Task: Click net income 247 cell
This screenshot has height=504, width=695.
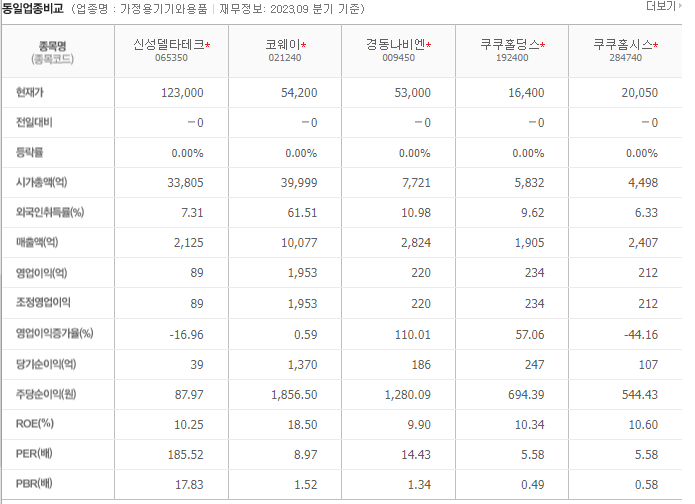Action: tap(535, 365)
